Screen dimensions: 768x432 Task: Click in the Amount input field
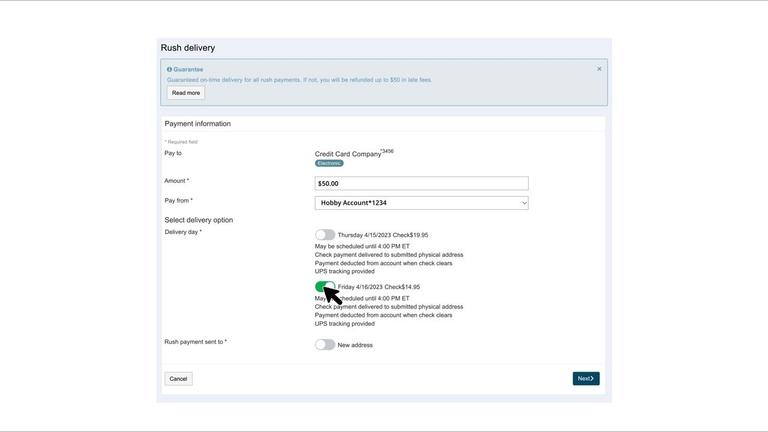tap(421, 184)
